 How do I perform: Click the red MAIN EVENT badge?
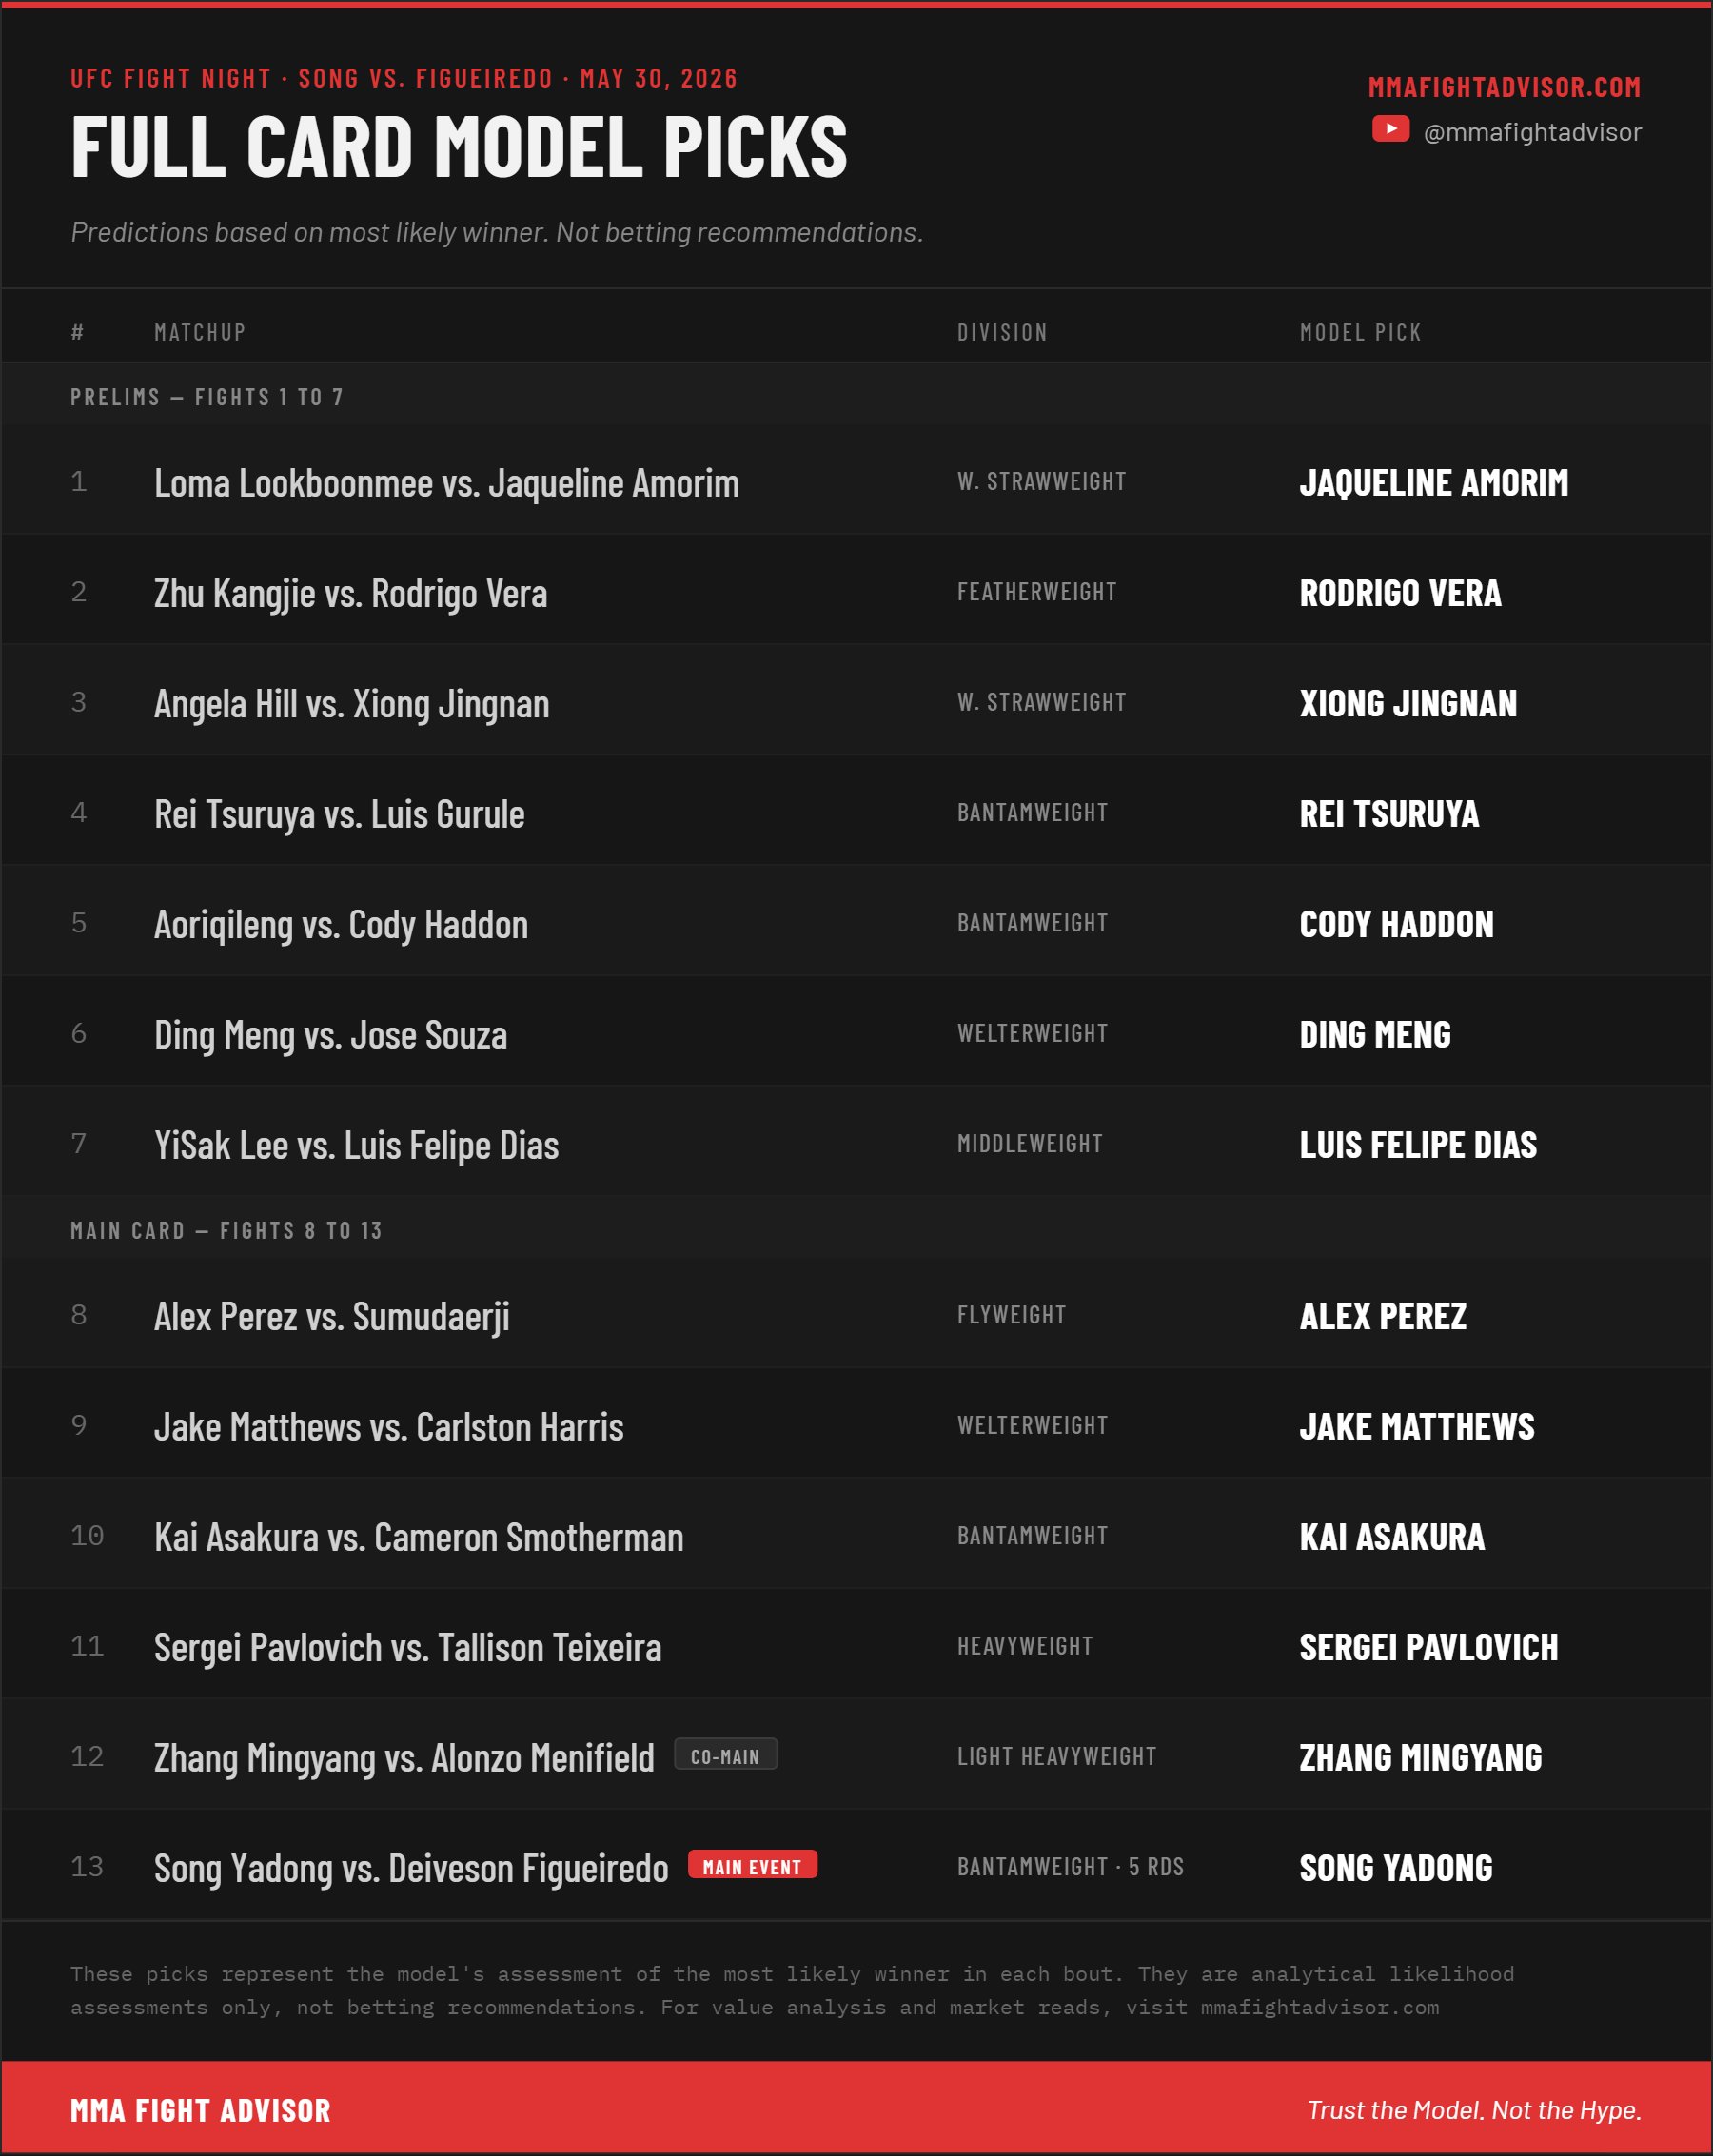click(752, 1866)
